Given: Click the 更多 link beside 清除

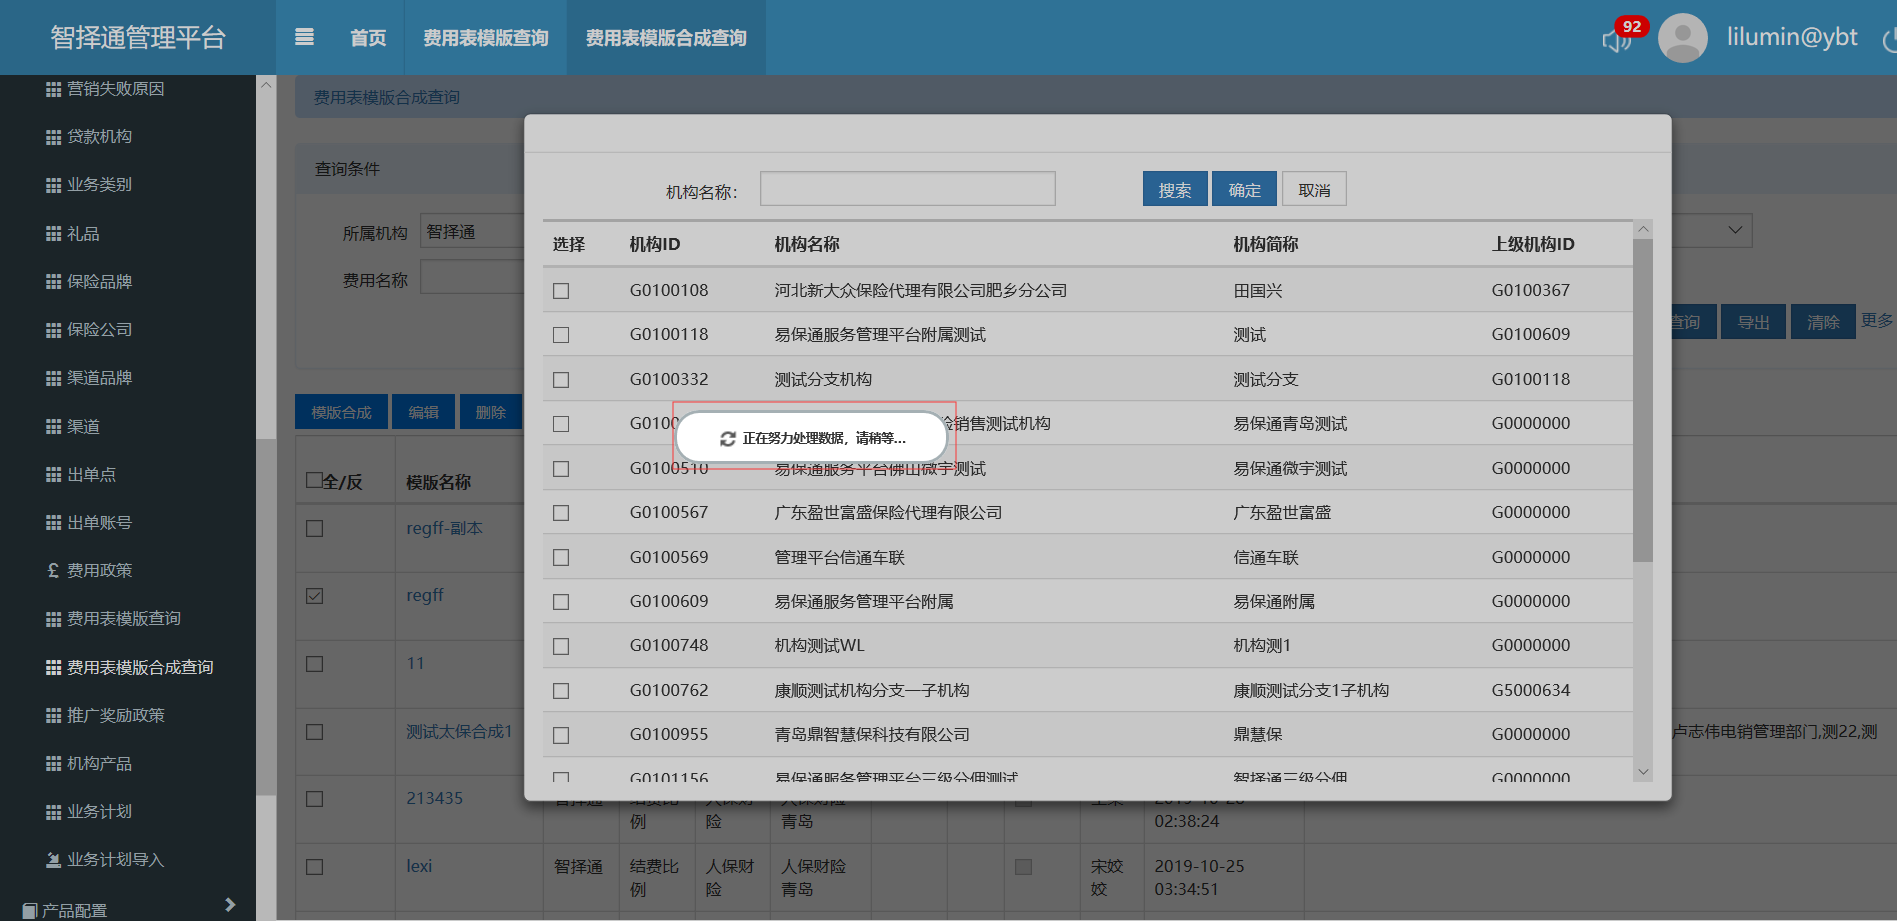Looking at the screenshot, I should click(x=1876, y=320).
